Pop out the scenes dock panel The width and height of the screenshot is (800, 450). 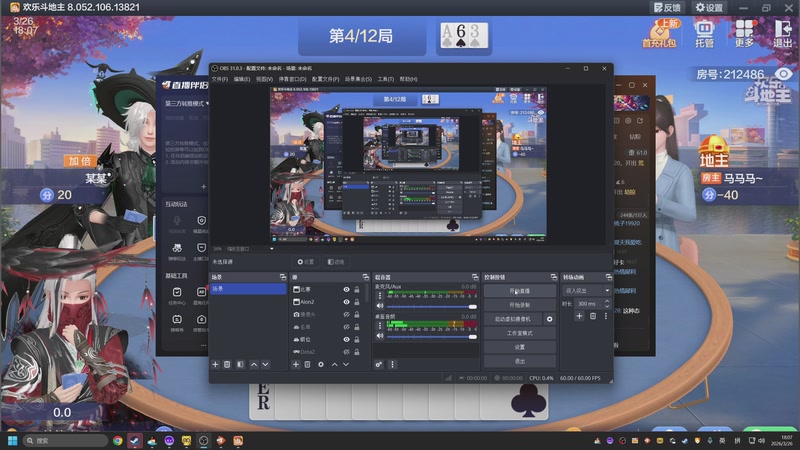point(283,277)
